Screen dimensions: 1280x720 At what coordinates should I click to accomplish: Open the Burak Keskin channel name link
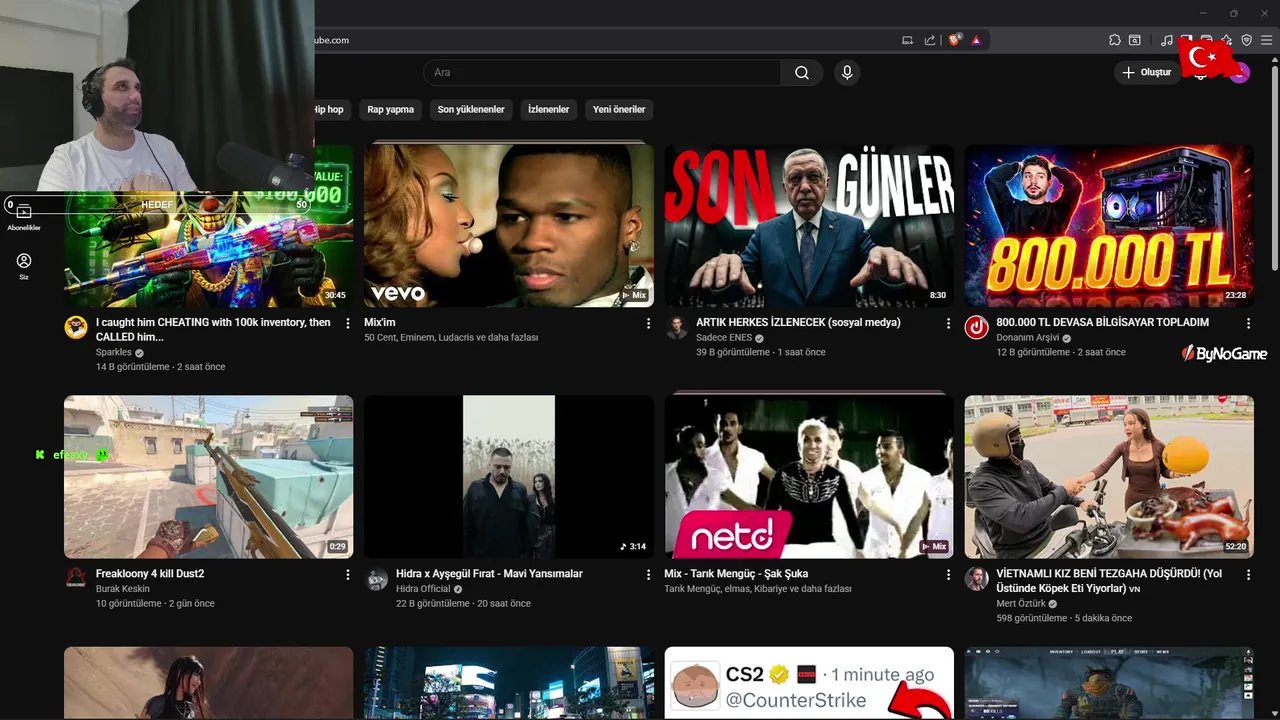123,589
